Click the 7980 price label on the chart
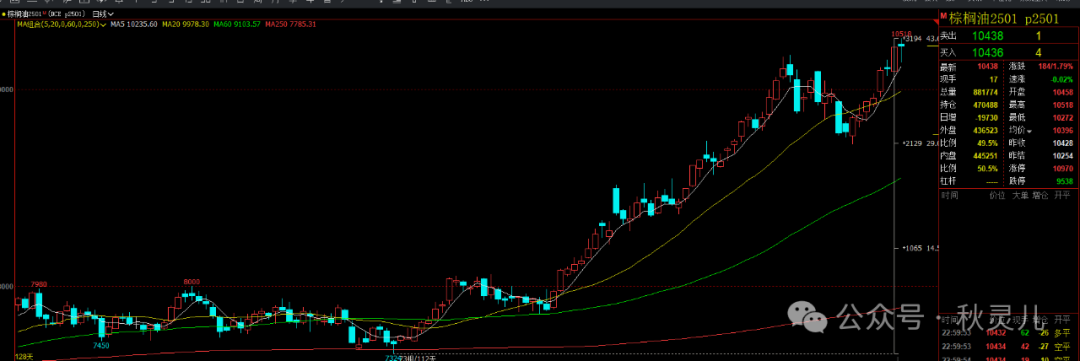 39,285
